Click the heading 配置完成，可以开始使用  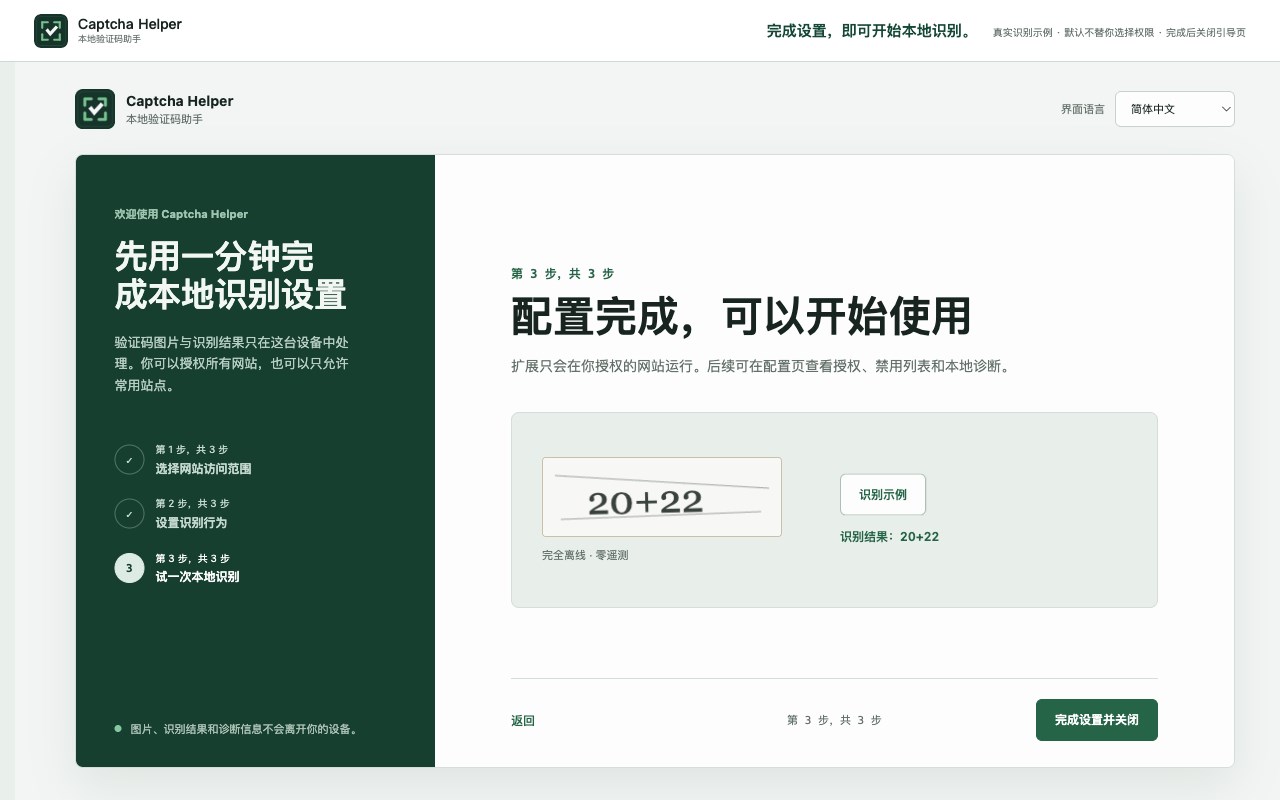(x=741, y=316)
